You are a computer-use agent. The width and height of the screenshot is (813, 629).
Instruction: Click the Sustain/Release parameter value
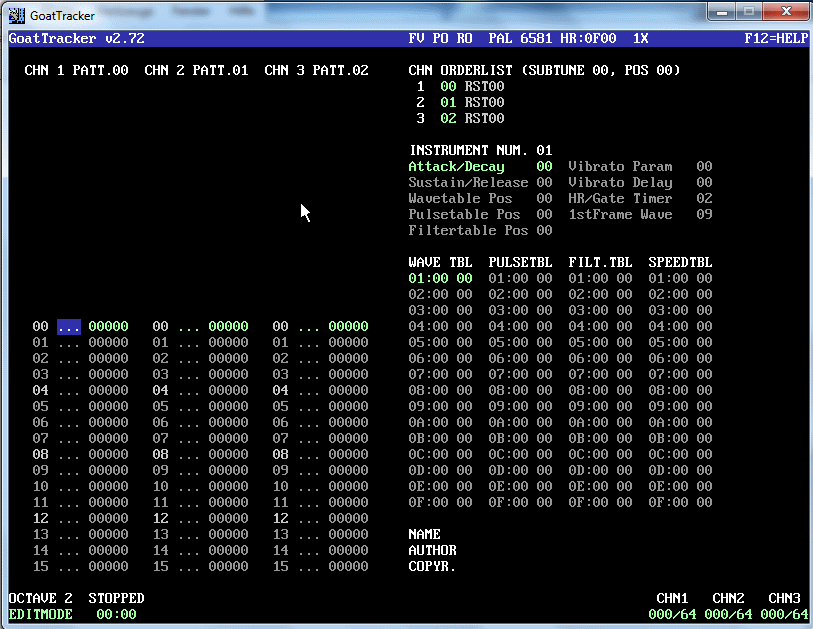(544, 183)
